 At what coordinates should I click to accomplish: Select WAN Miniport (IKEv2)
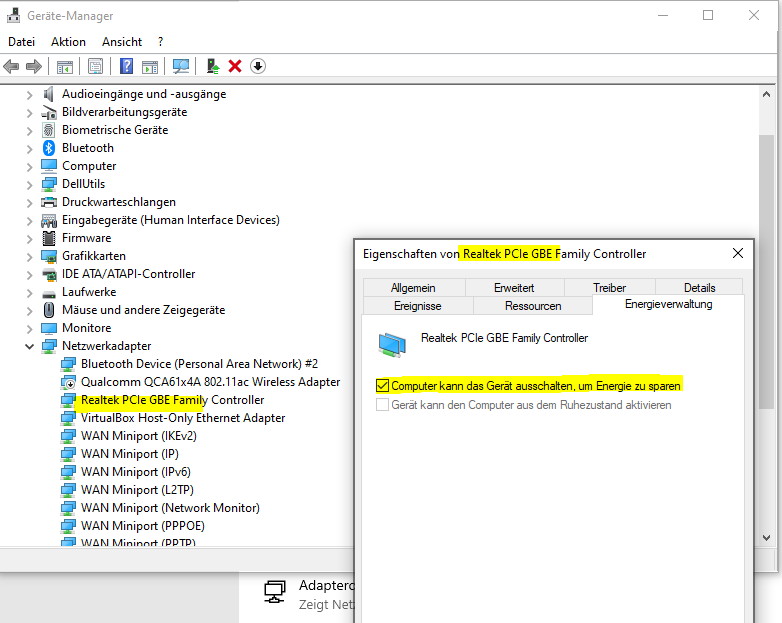coord(139,436)
